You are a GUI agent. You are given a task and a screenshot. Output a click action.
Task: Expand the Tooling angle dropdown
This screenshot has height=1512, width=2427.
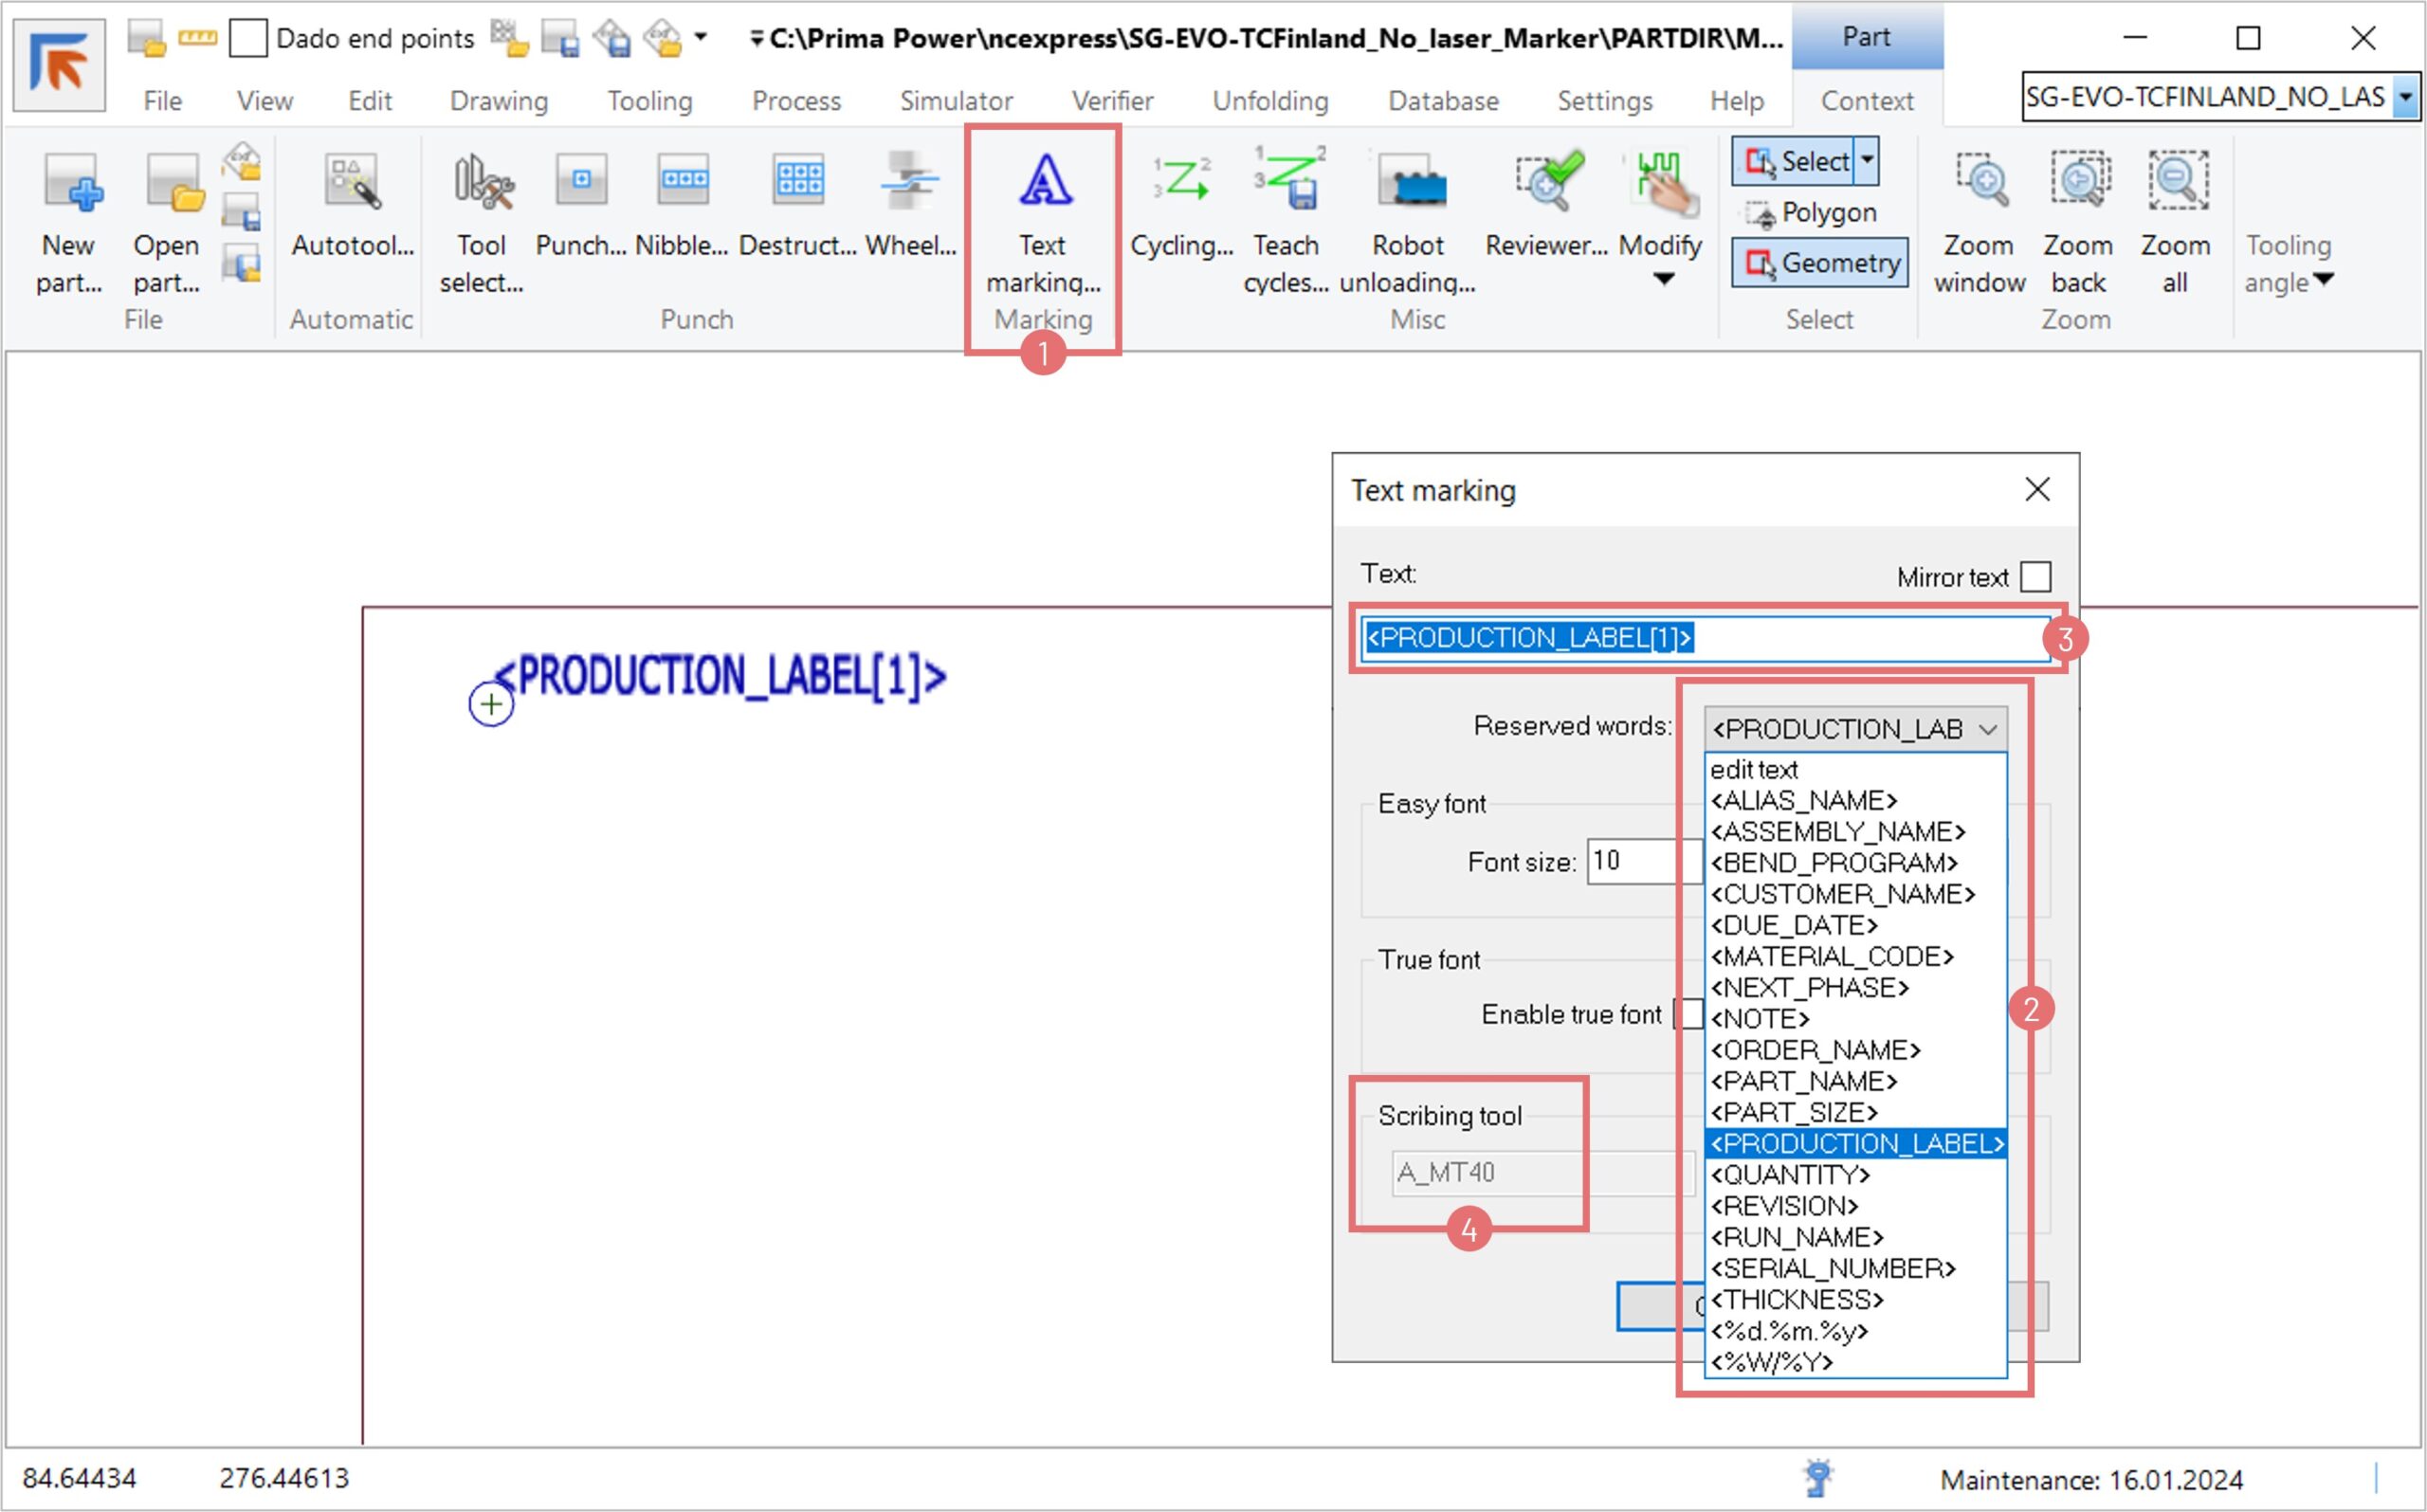[x=2290, y=265]
